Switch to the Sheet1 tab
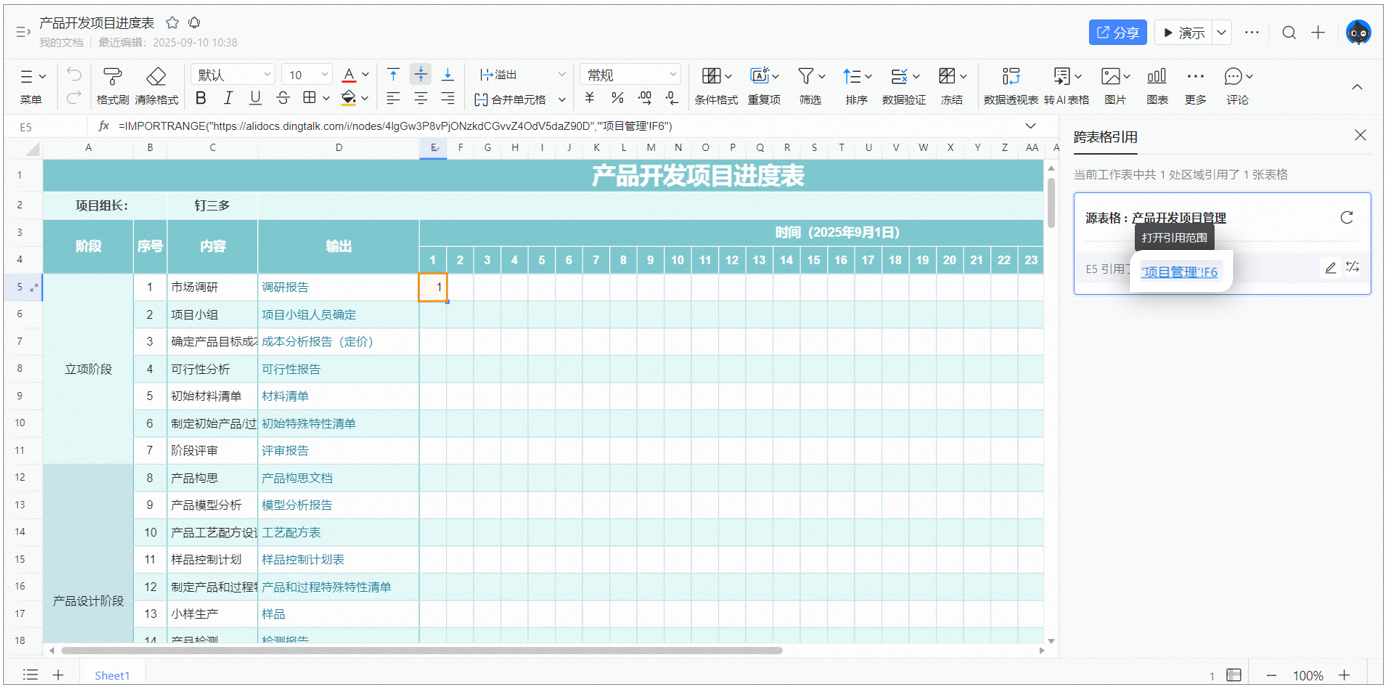This screenshot has width=1387, height=688. point(112,676)
